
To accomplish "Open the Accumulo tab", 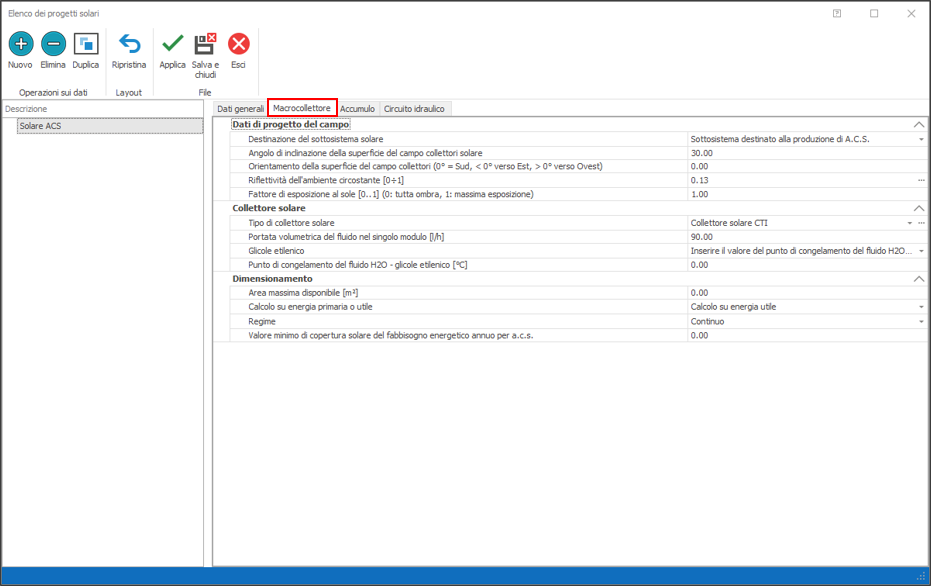I will pos(357,108).
